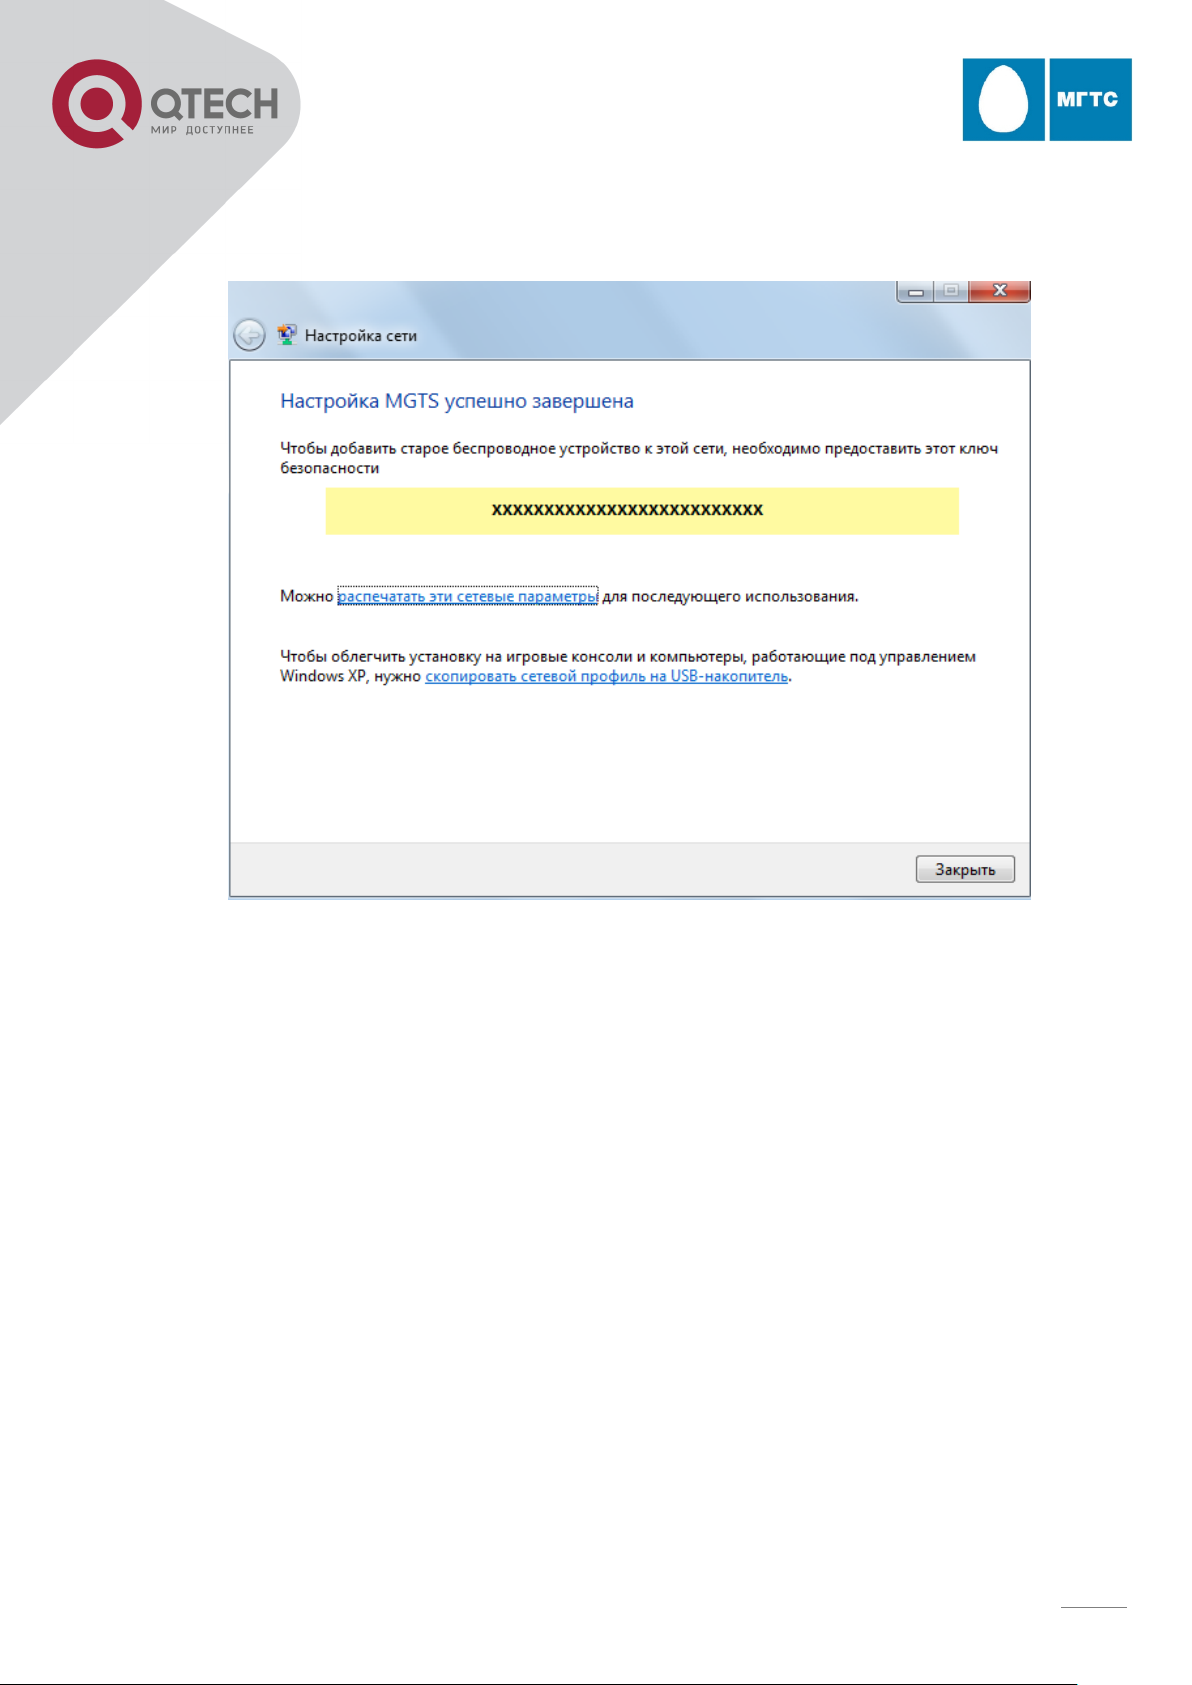This screenshot has height=1685, width=1192.
Task: Click the disabled maximize window button
Action: [951, 291]
